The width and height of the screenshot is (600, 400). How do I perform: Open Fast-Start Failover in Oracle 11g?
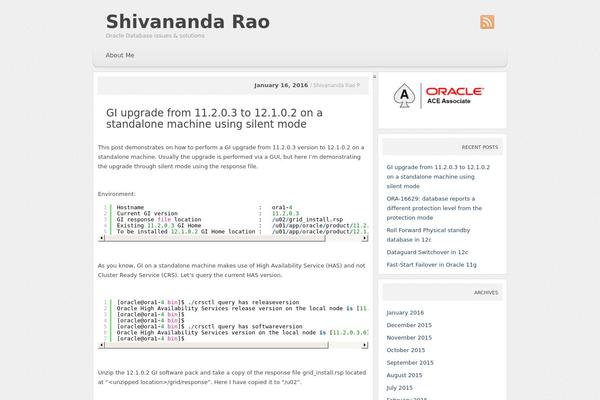[431, 264]
